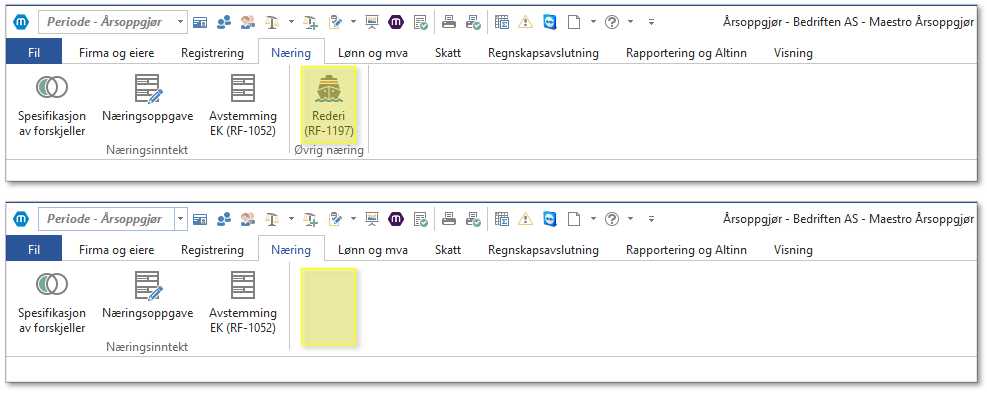This screenshot has width=987, height=393.
Task: Open Rapportering og Altinn tab, upper window
Action: coord(686,53)
